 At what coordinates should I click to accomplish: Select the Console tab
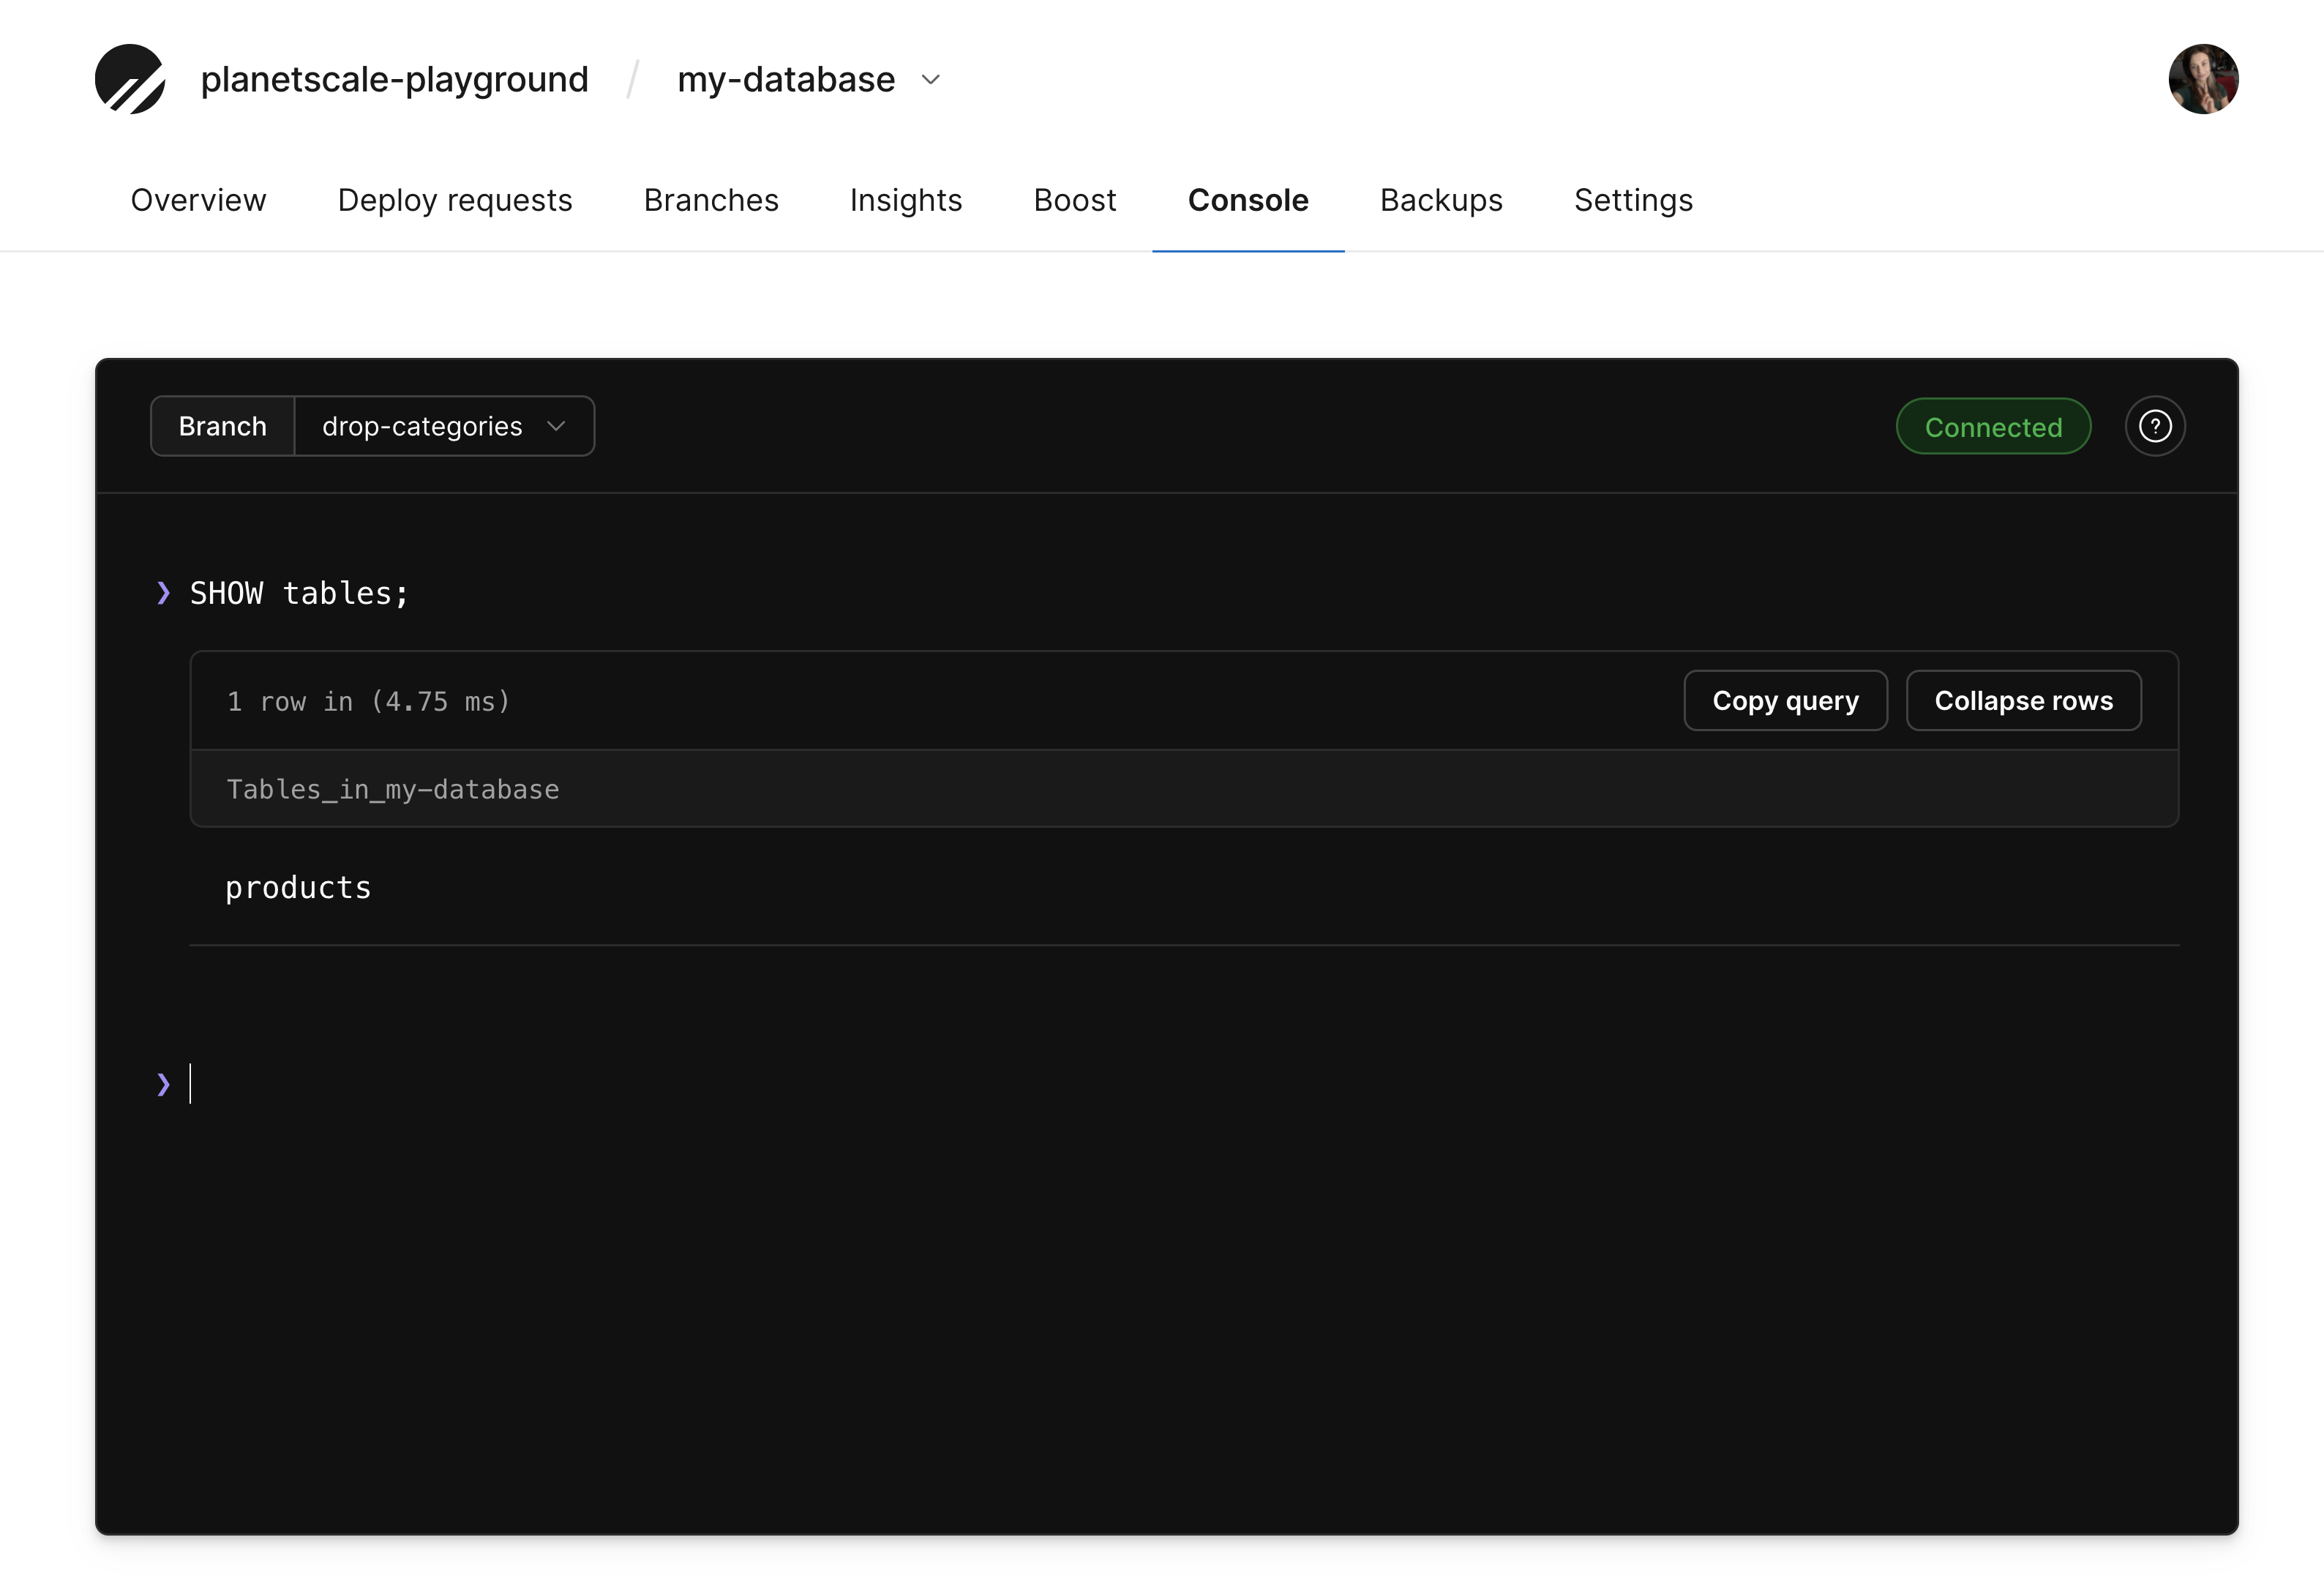(1248, 200)
